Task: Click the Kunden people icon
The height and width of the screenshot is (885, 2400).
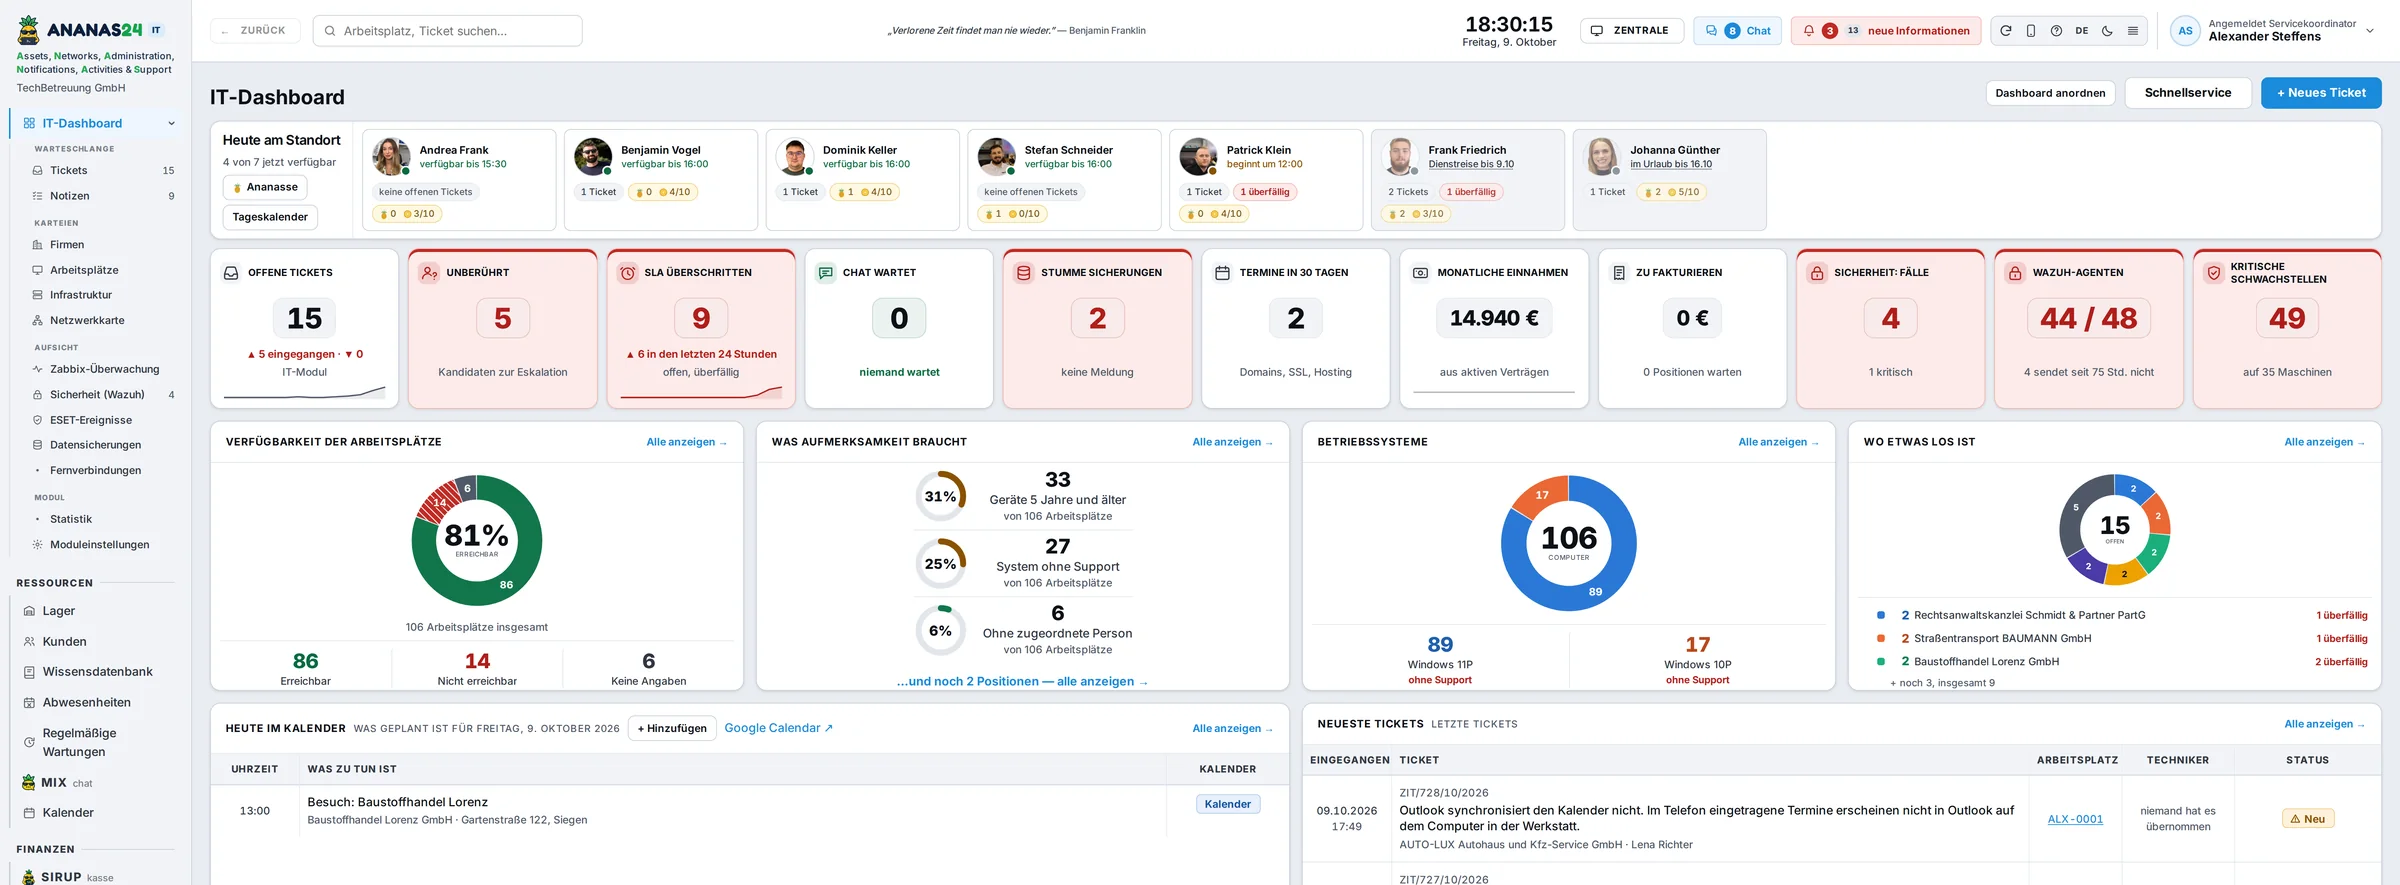Action: (29, 642)
